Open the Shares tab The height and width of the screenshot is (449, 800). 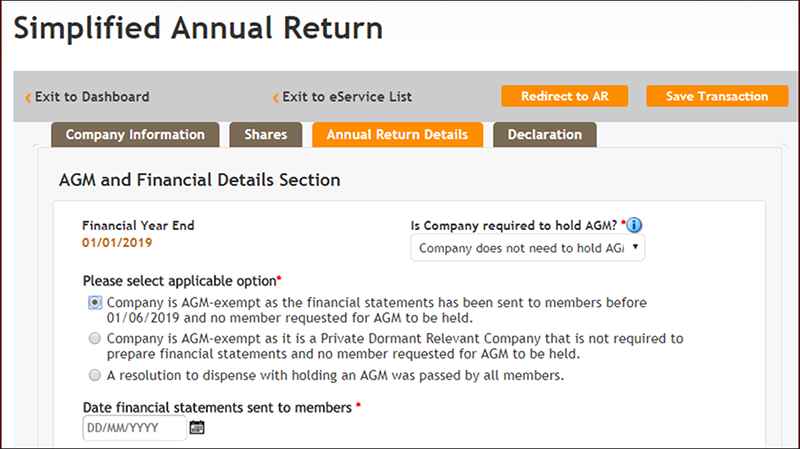tap(265, 135)
